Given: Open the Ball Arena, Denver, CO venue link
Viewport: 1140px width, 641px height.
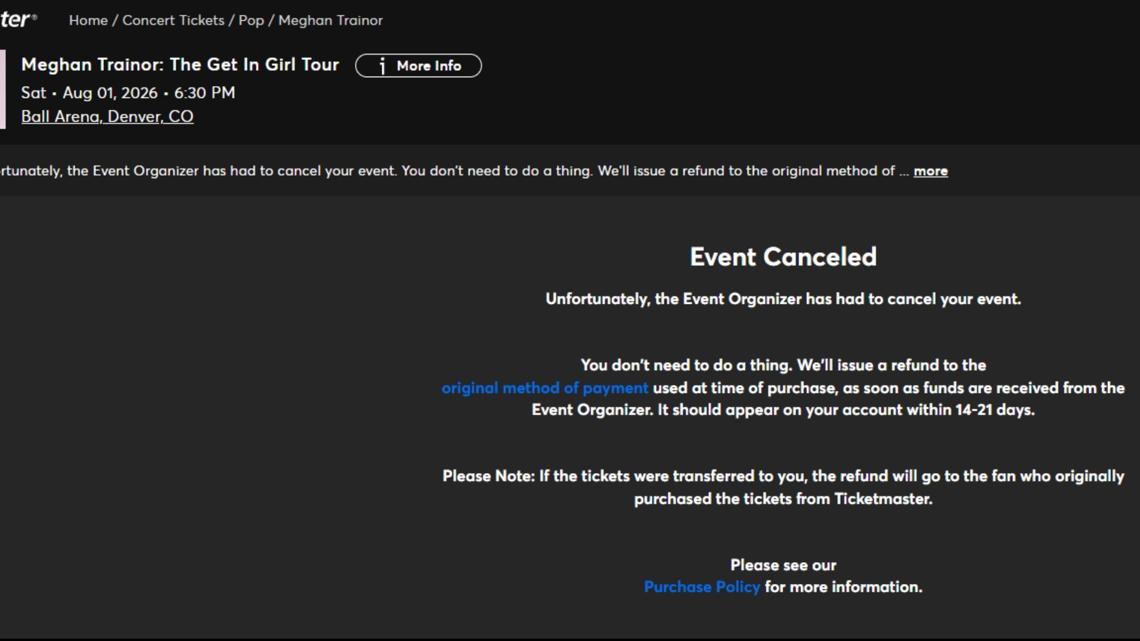Looking at the screenshot, I should coord(107,117).
